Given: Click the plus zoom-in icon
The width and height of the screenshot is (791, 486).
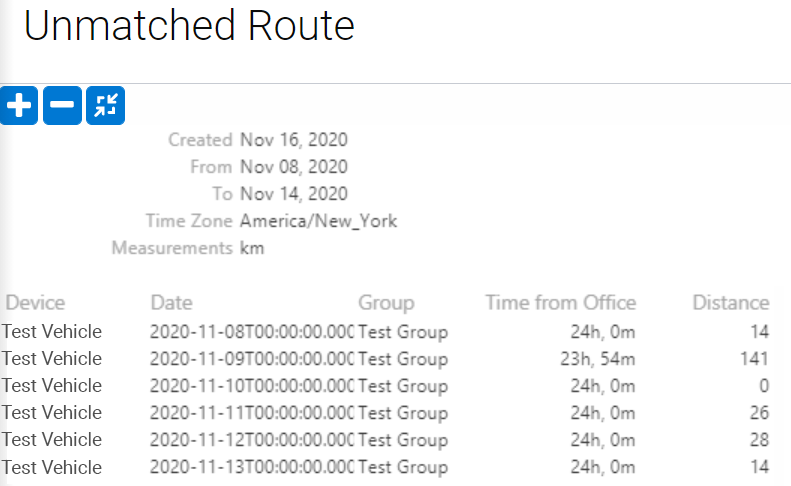Looking at the screenshot, I should [19, 105].
